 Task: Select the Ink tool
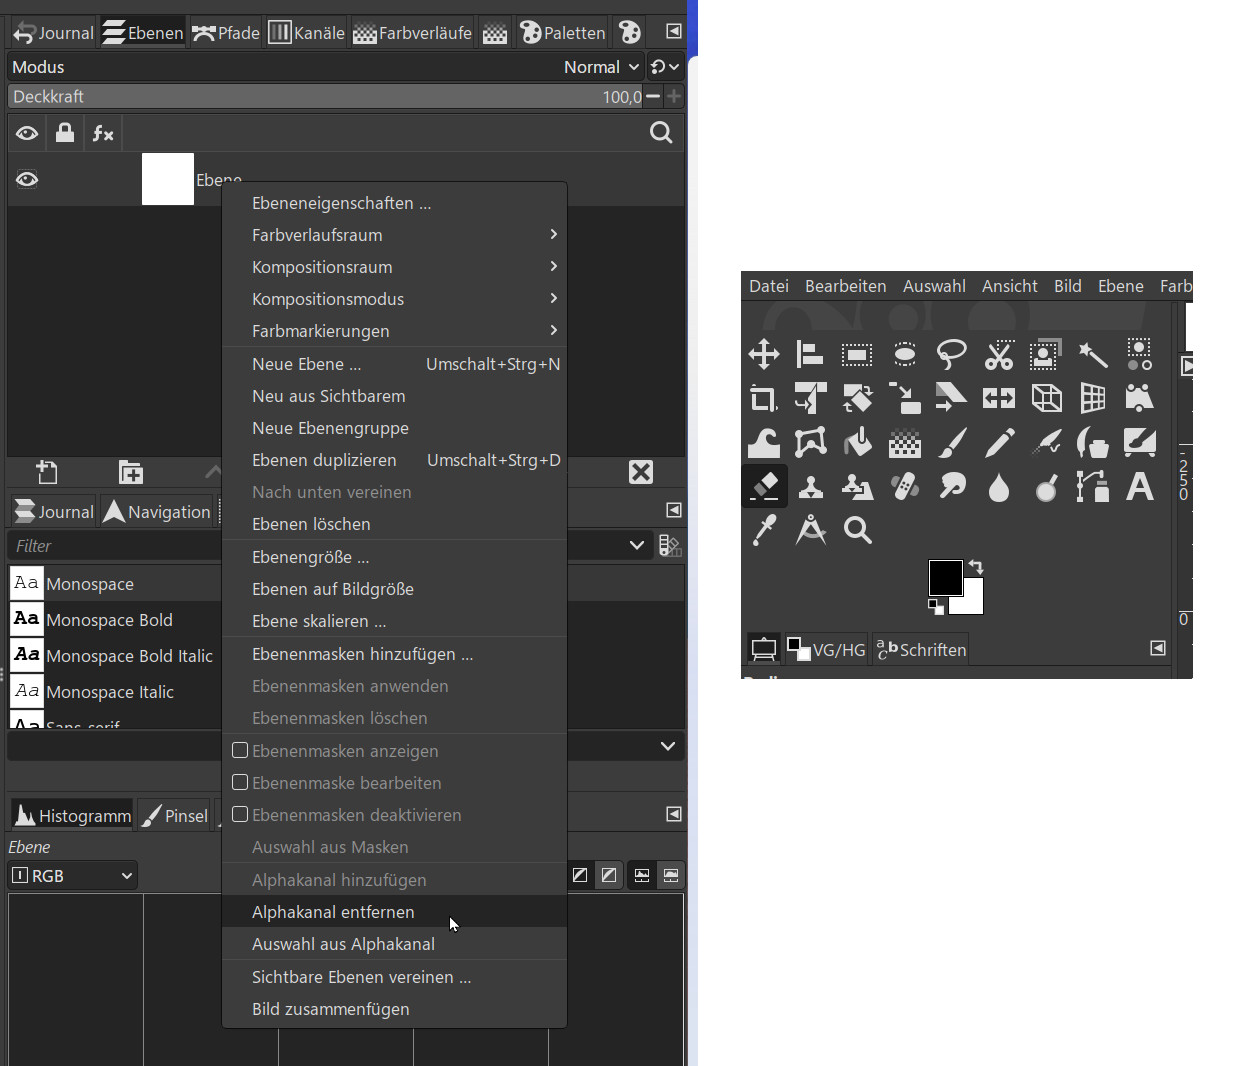1092,442
